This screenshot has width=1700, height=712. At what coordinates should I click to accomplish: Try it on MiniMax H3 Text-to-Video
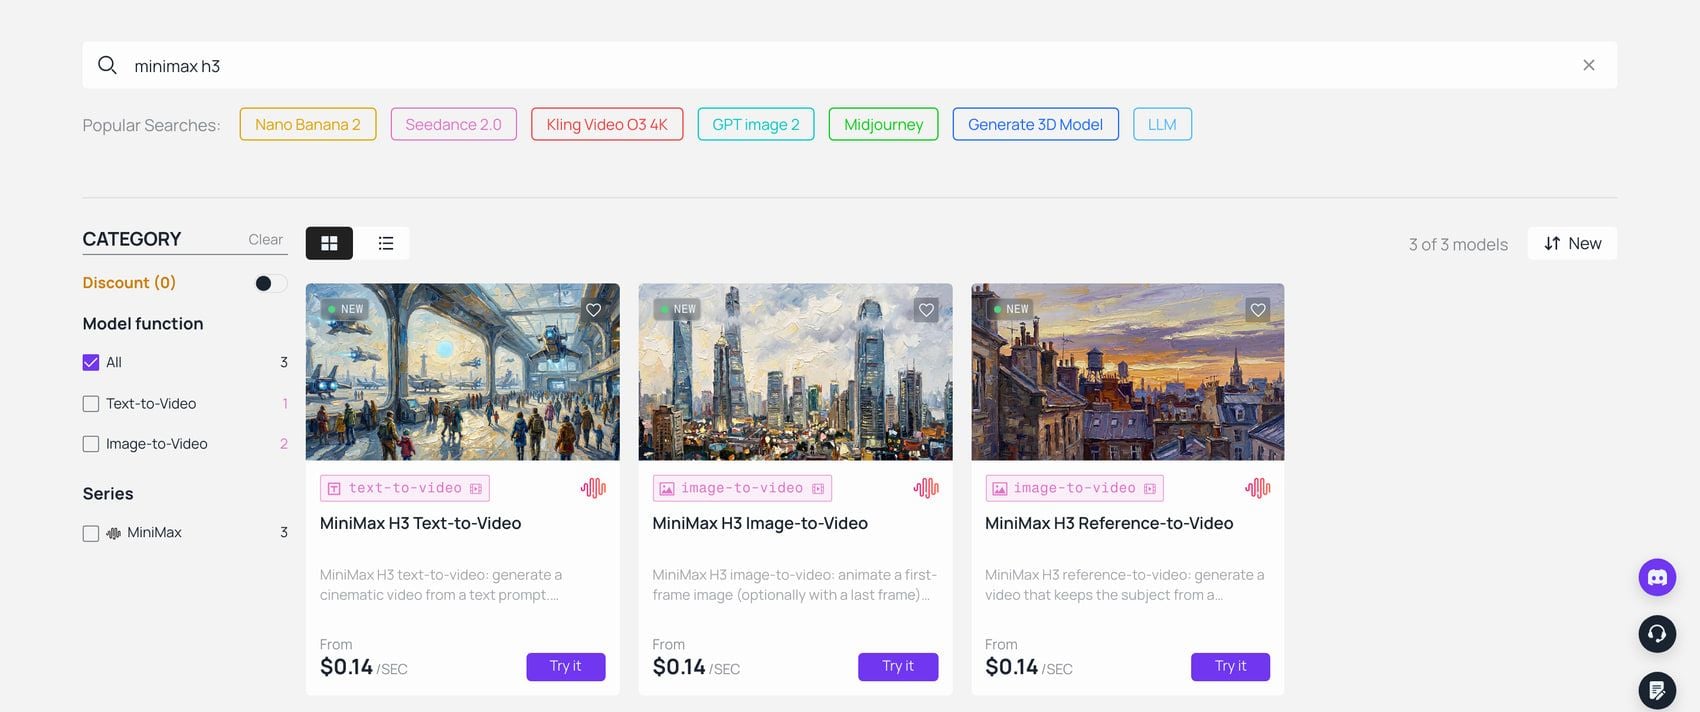[566, 666]
